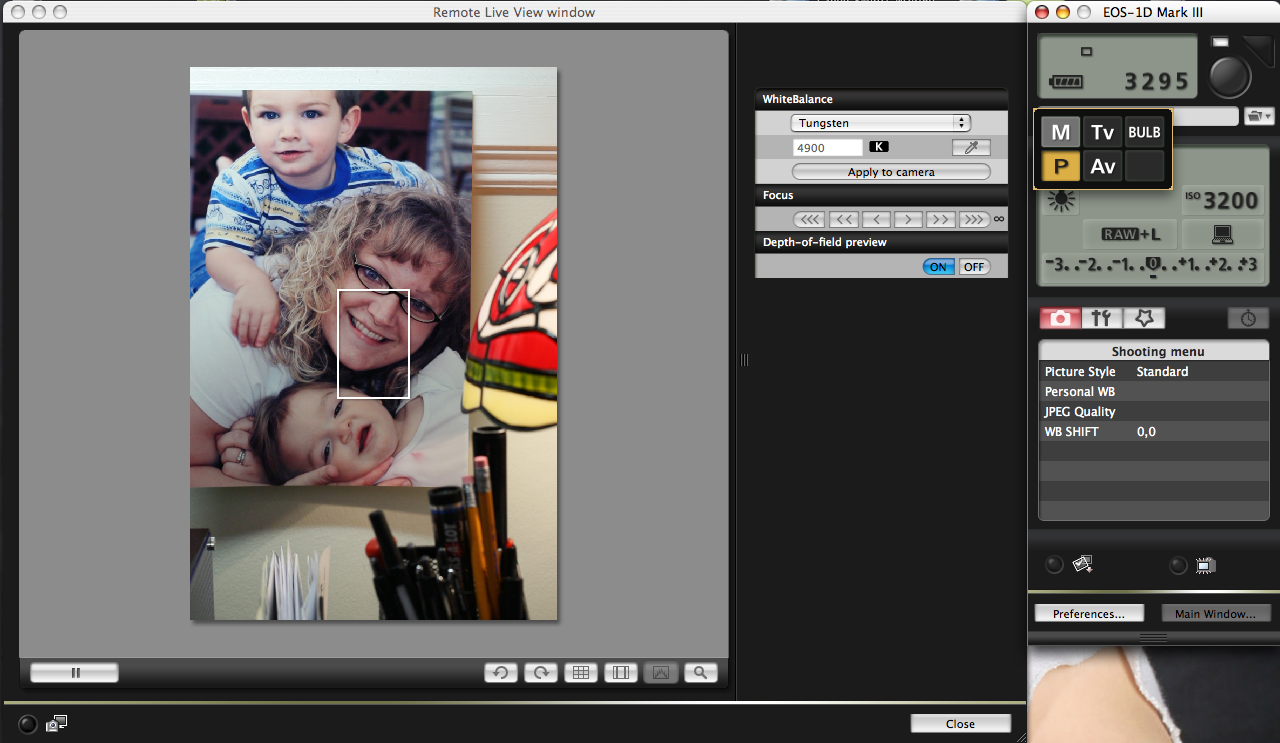Image resolution: width=1280 pixels, height=743 pixels.
Task: Rotate the live view image right
Action: tap(540, 673)
